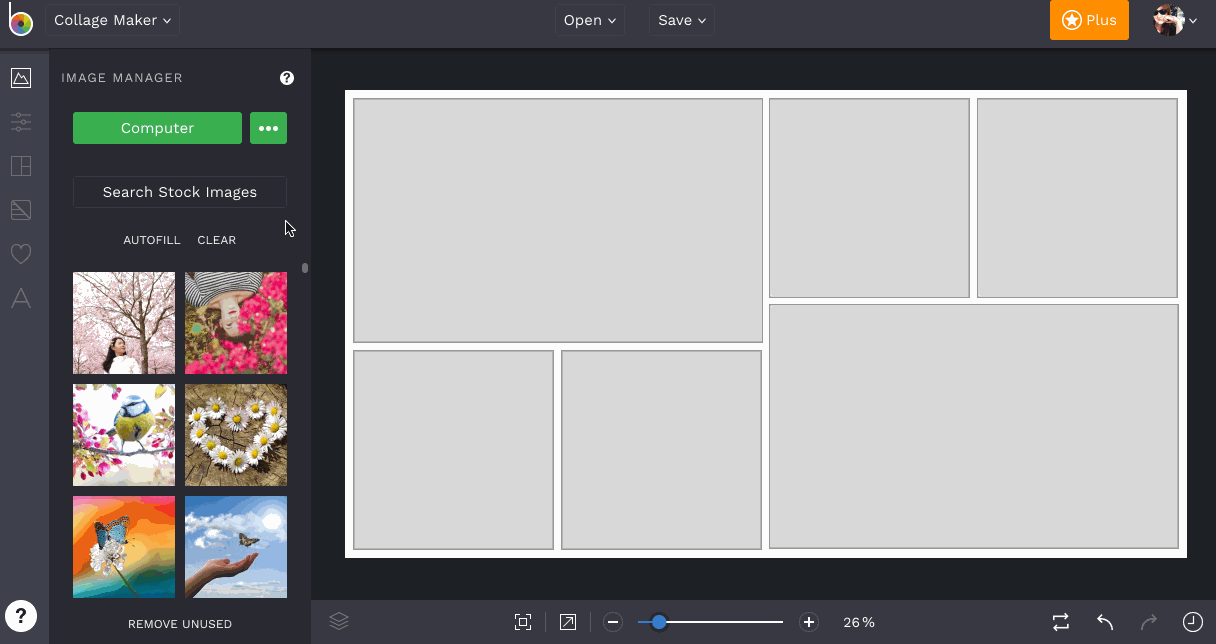Open the Image Manager sidebar icon
This screenshot has height=644, width=1216.
pos(21,78)
